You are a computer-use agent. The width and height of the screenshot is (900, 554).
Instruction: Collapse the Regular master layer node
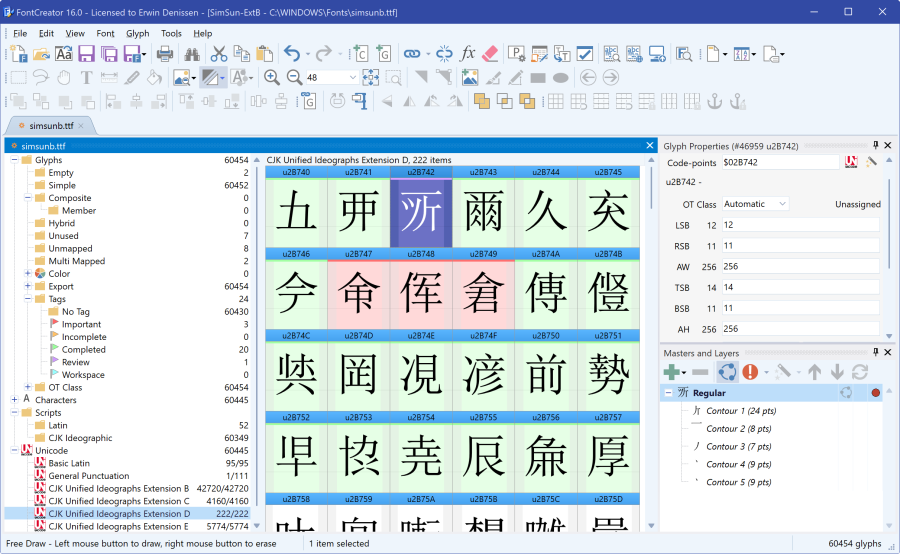[x=668, y=393]
